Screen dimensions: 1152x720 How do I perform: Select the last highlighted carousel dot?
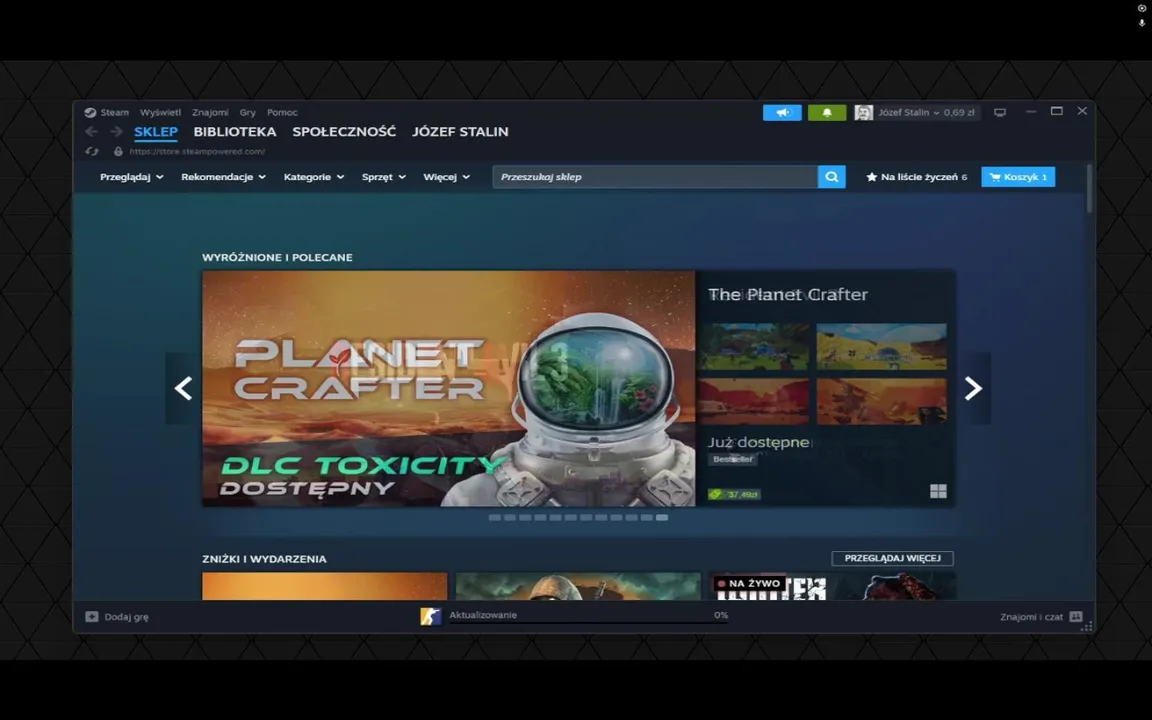[662, 517]
